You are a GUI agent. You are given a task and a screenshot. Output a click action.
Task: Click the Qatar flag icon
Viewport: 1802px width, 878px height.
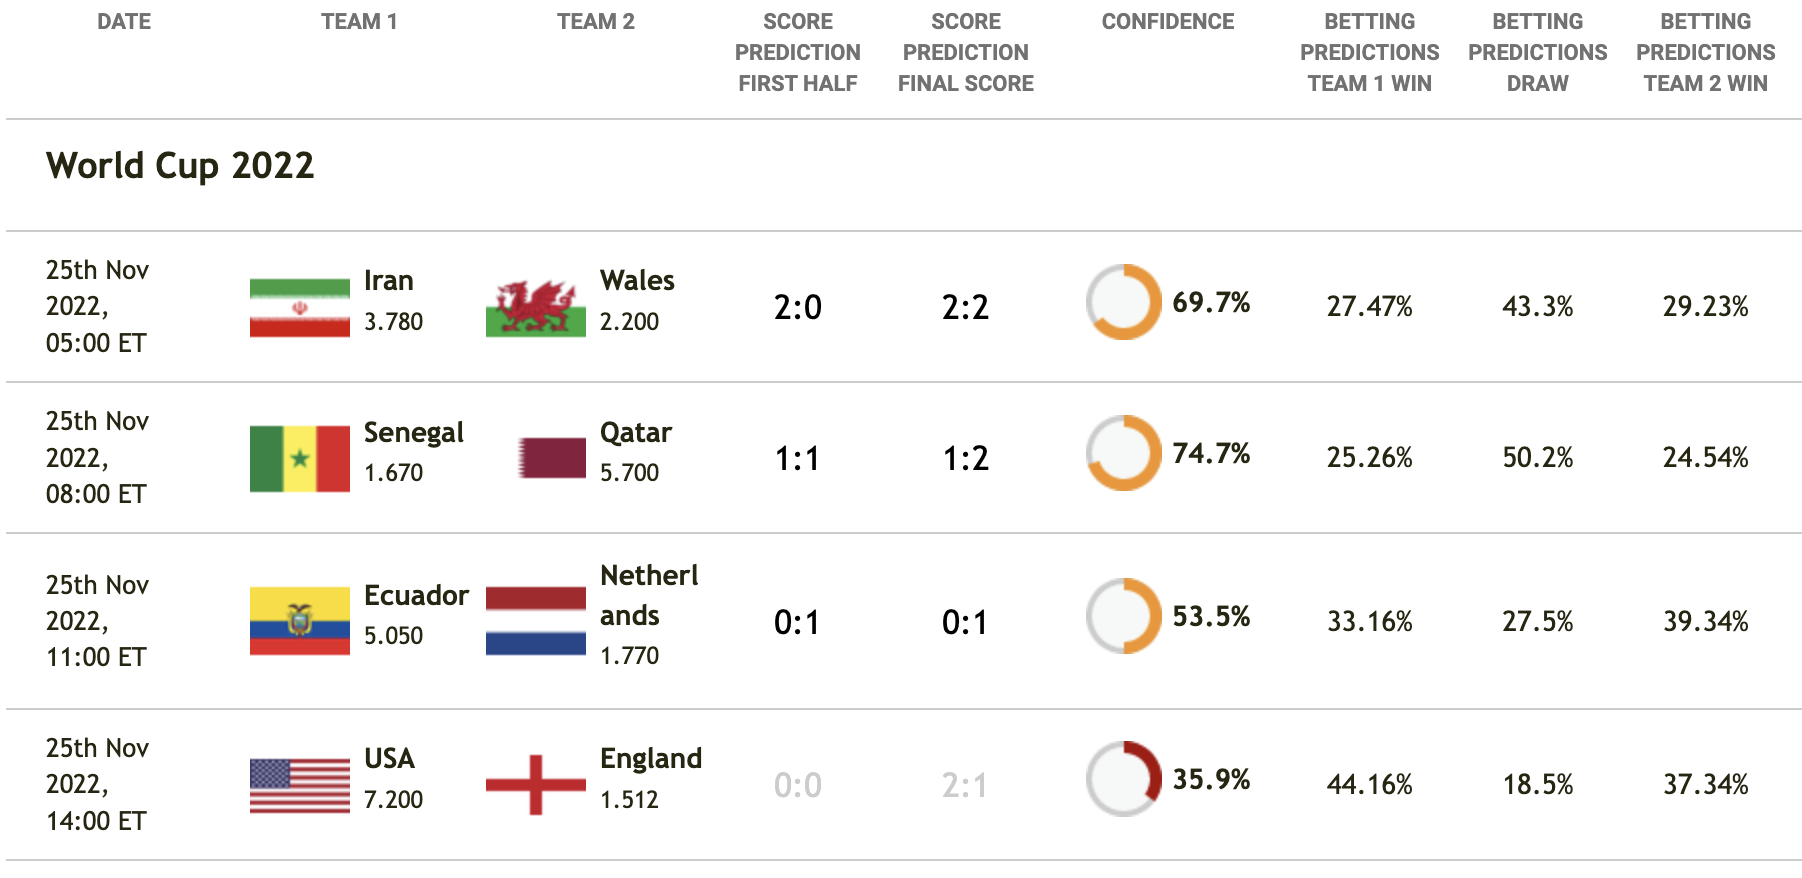pyautogui.click(x=552, y=458)
